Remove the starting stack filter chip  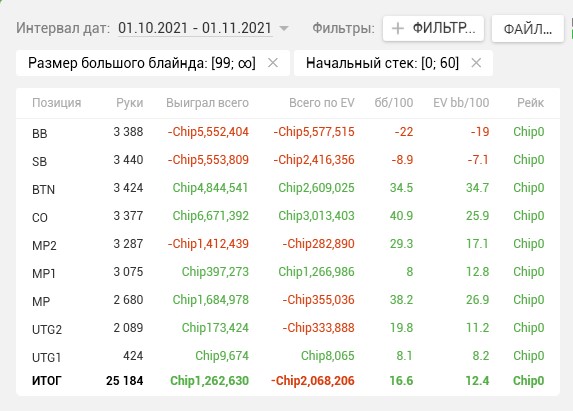coord(476,63)
